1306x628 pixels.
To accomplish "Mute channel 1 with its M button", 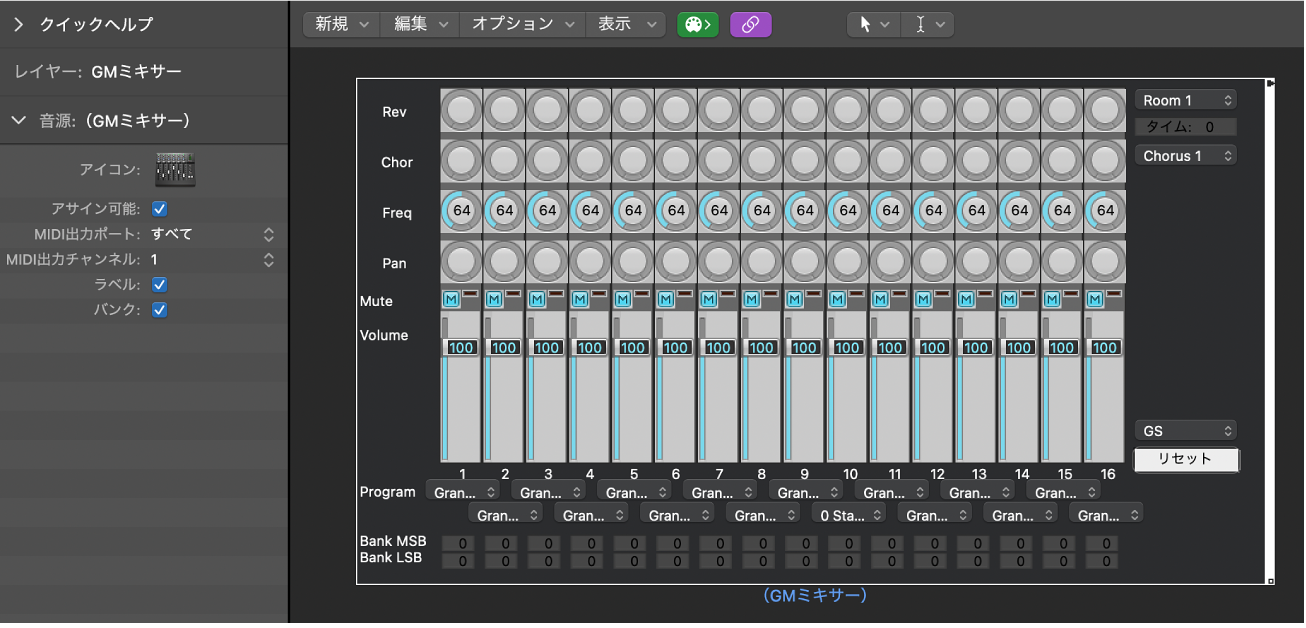I will (x=453, y=298).
